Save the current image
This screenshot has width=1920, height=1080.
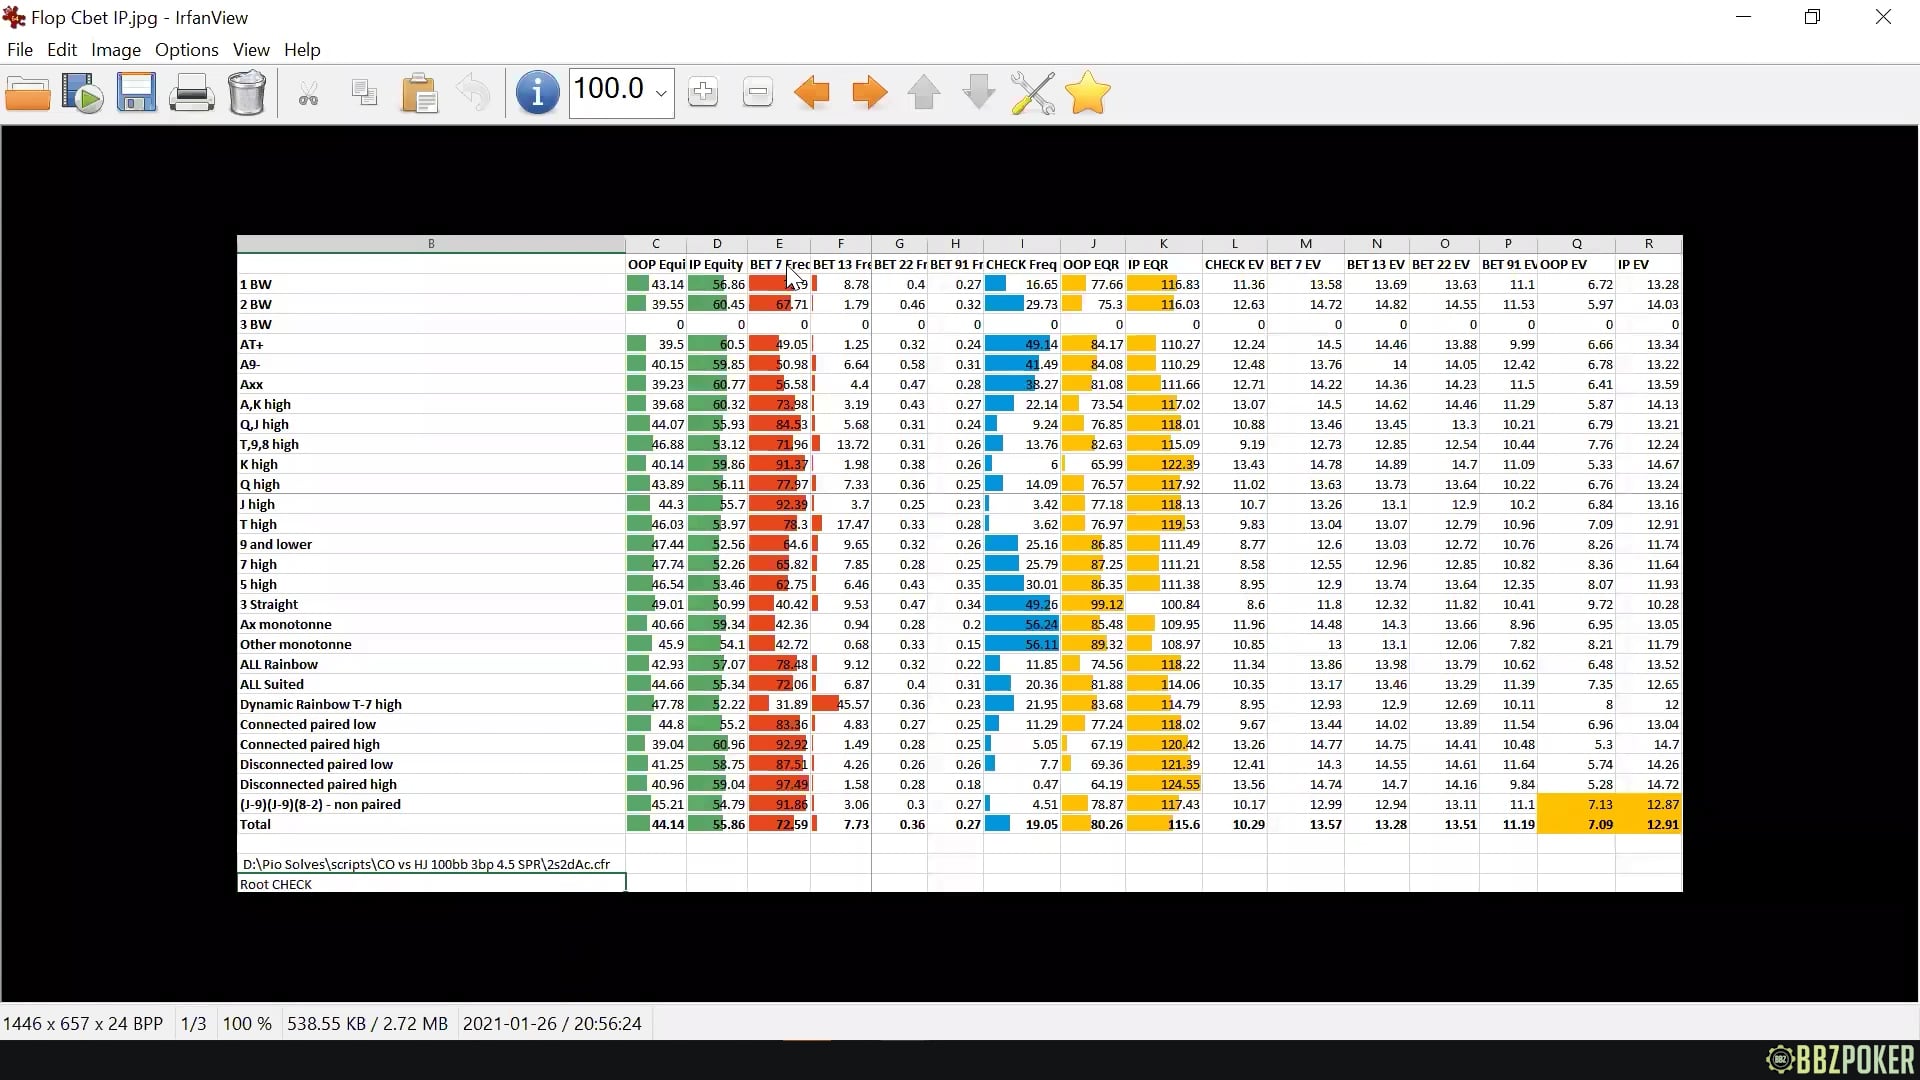click(x=135, y=92)
